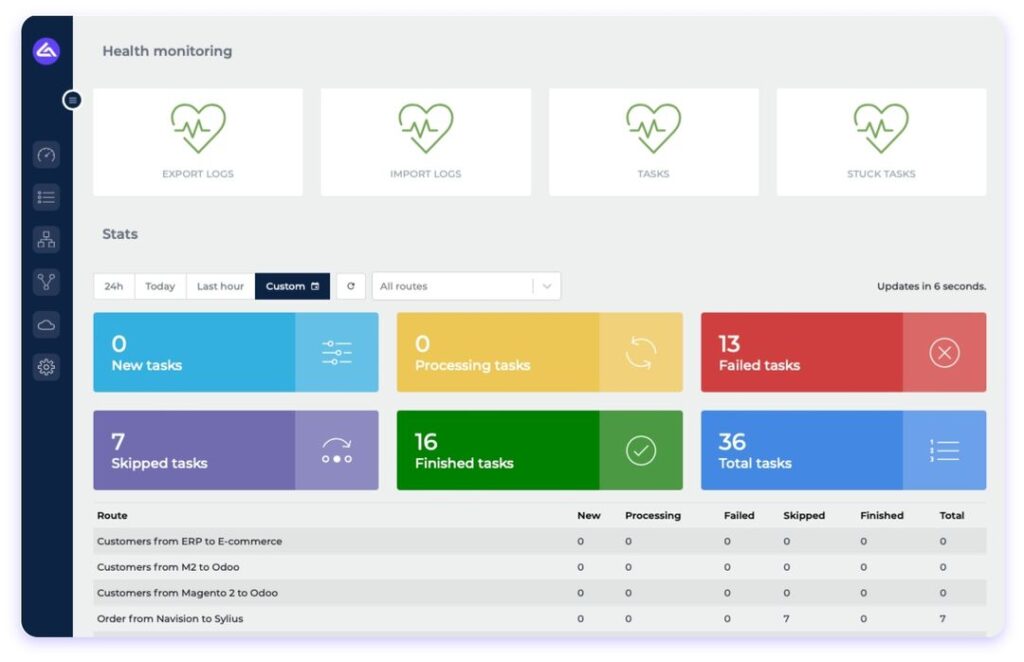Open the task list icon in sidebar
This screenshot has height=662, width=1024.
click(46, 196)
